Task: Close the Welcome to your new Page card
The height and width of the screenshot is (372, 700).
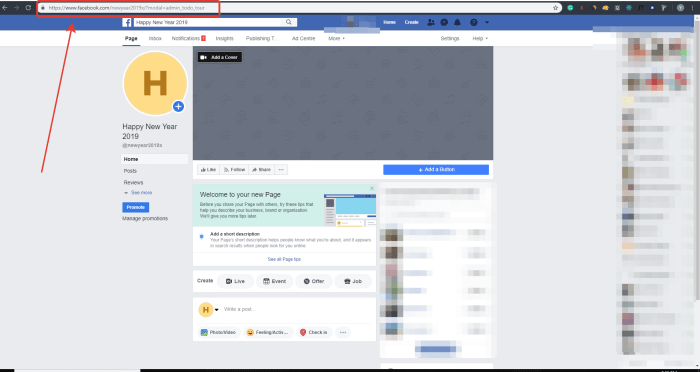Action: tap(372, 188)
